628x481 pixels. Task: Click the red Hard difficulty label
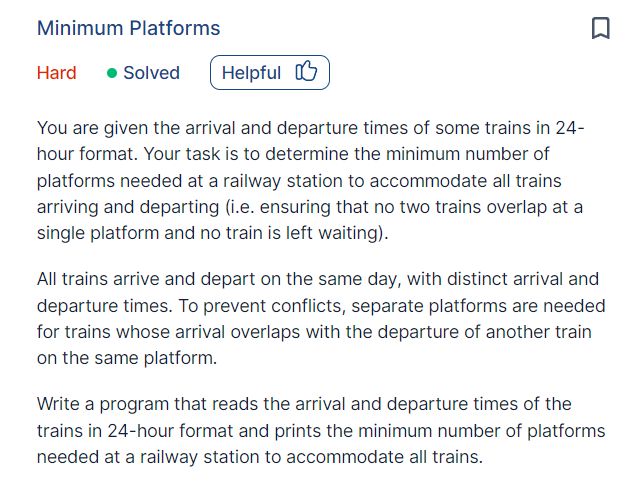click(56, 73)
